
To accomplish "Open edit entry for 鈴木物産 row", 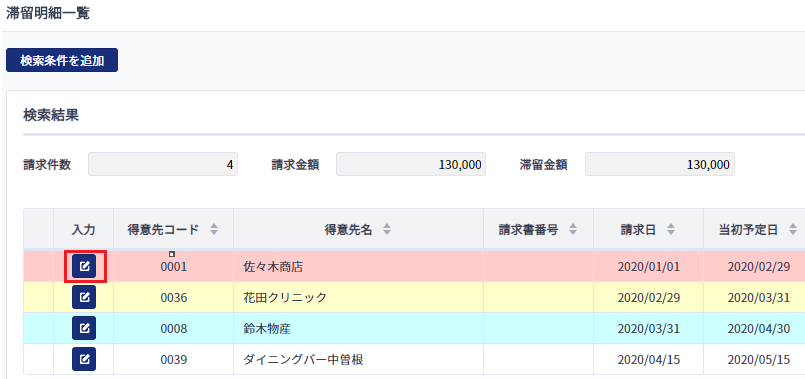I will tap(84, 328).
